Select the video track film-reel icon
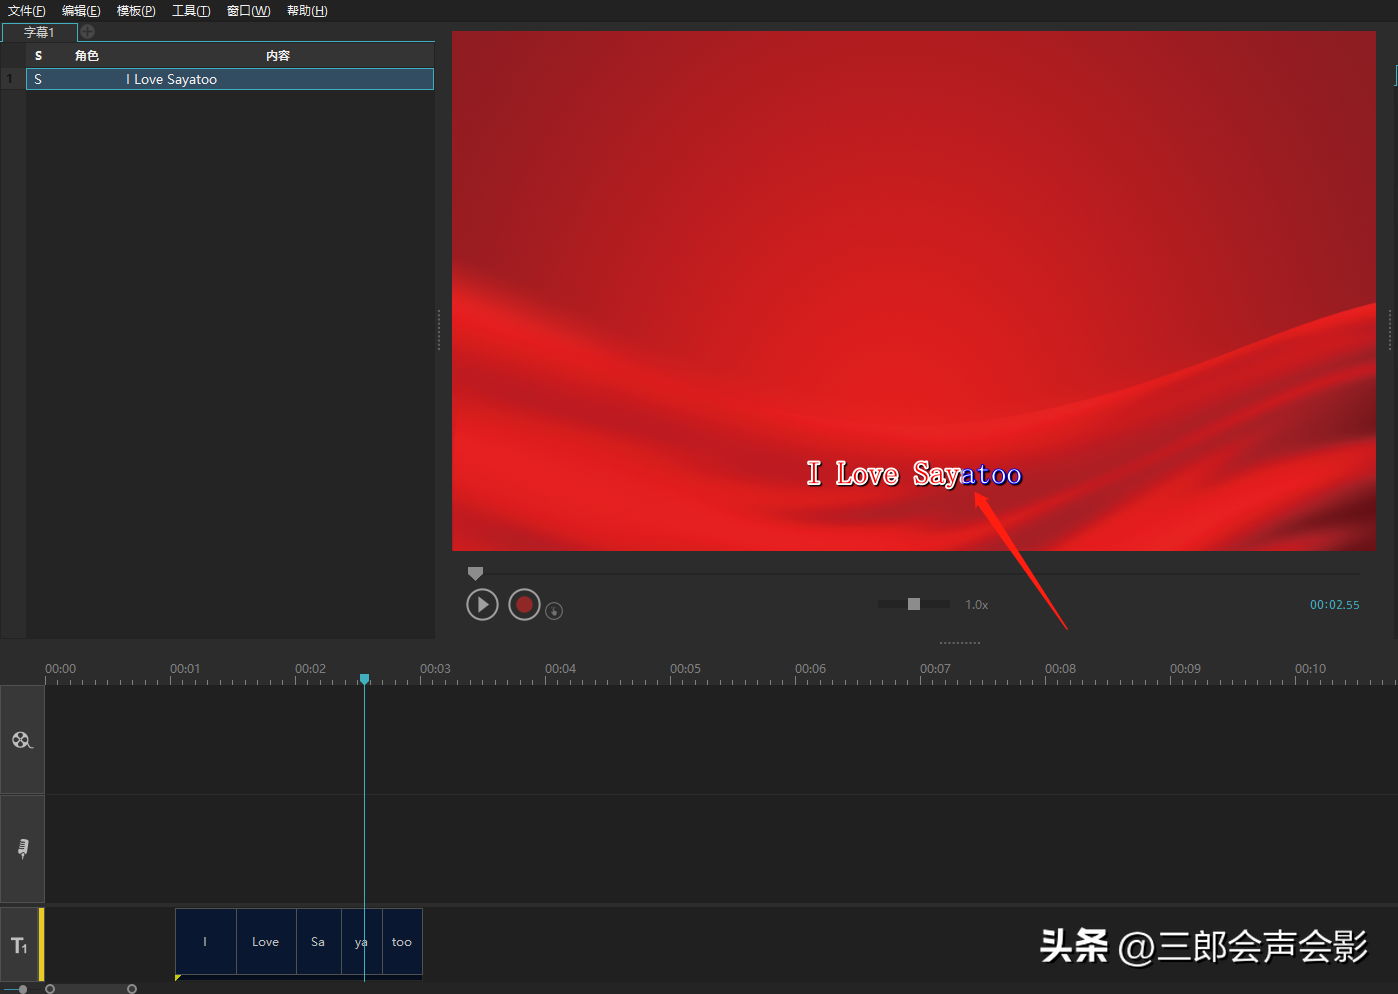The height and width of the screenshot is (994, 1398). pos(22,740)
